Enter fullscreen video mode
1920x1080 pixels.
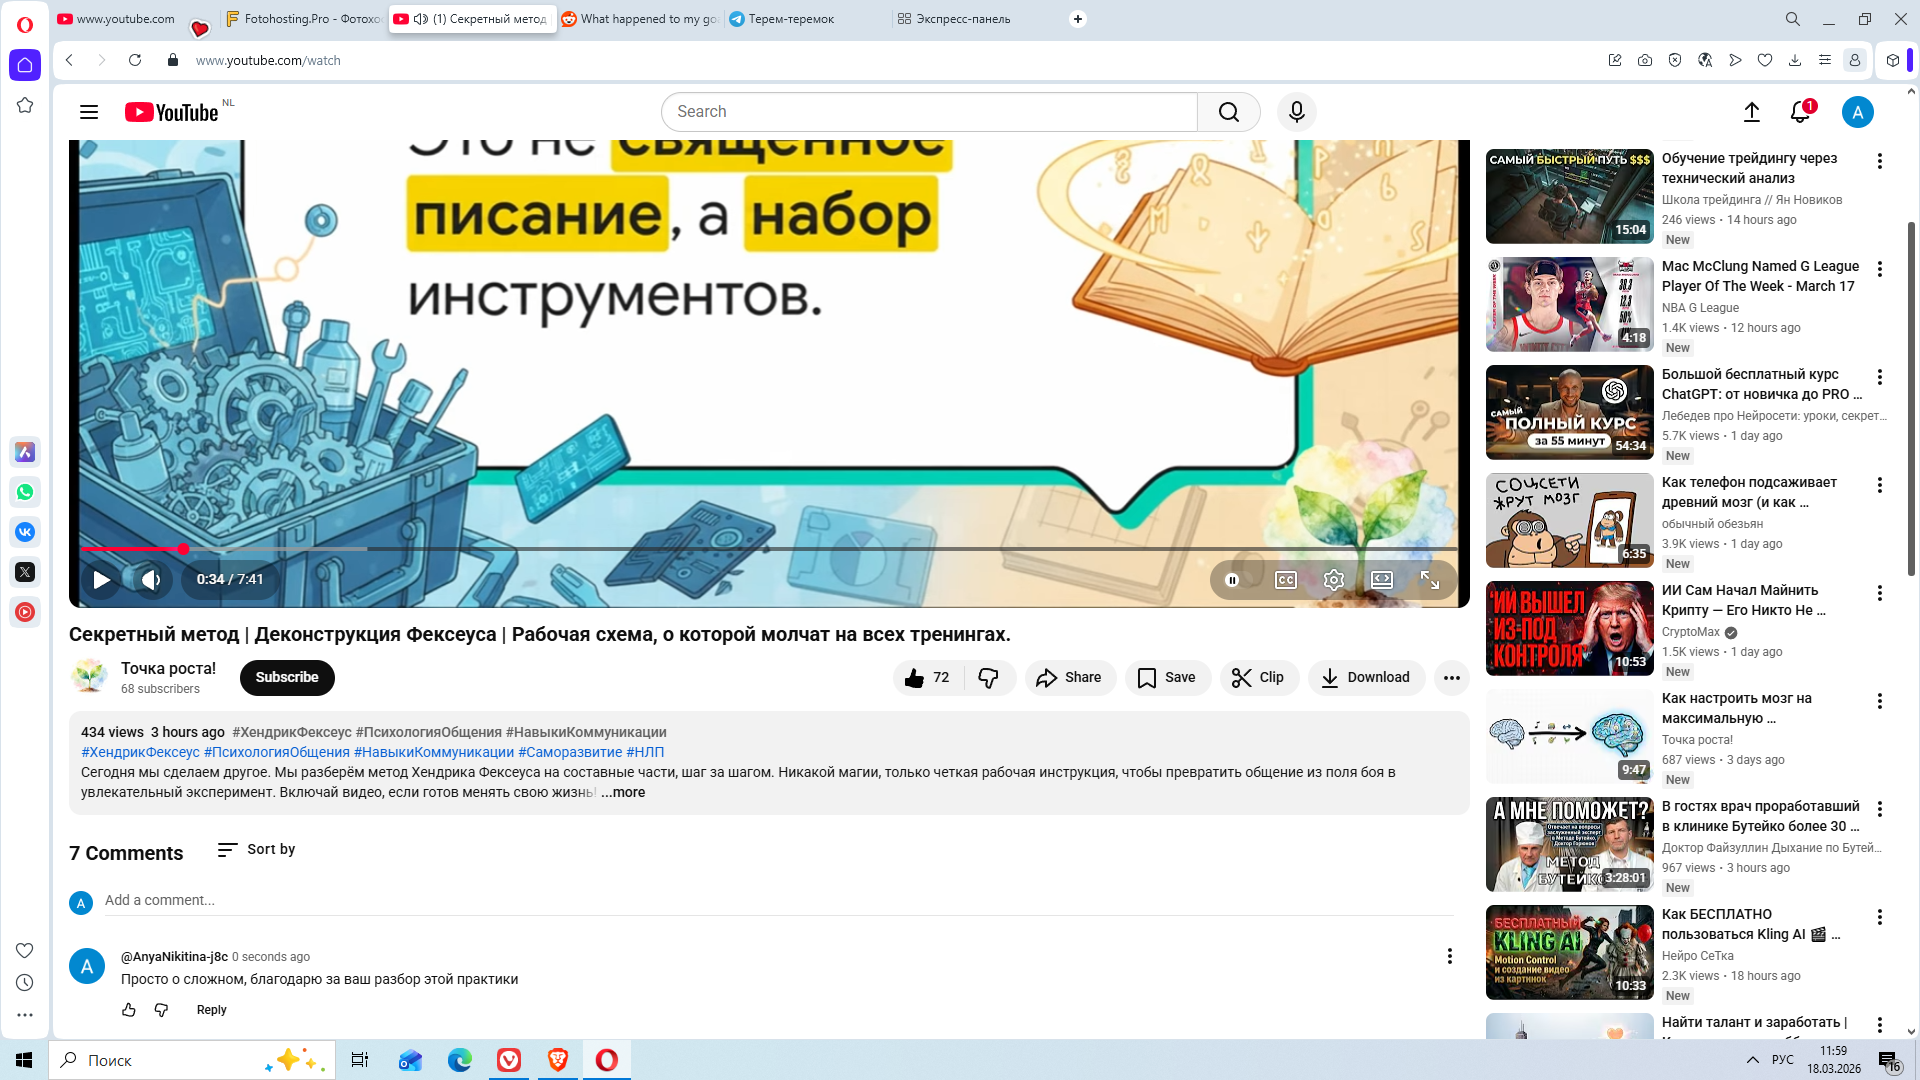tap(1429, 580)
